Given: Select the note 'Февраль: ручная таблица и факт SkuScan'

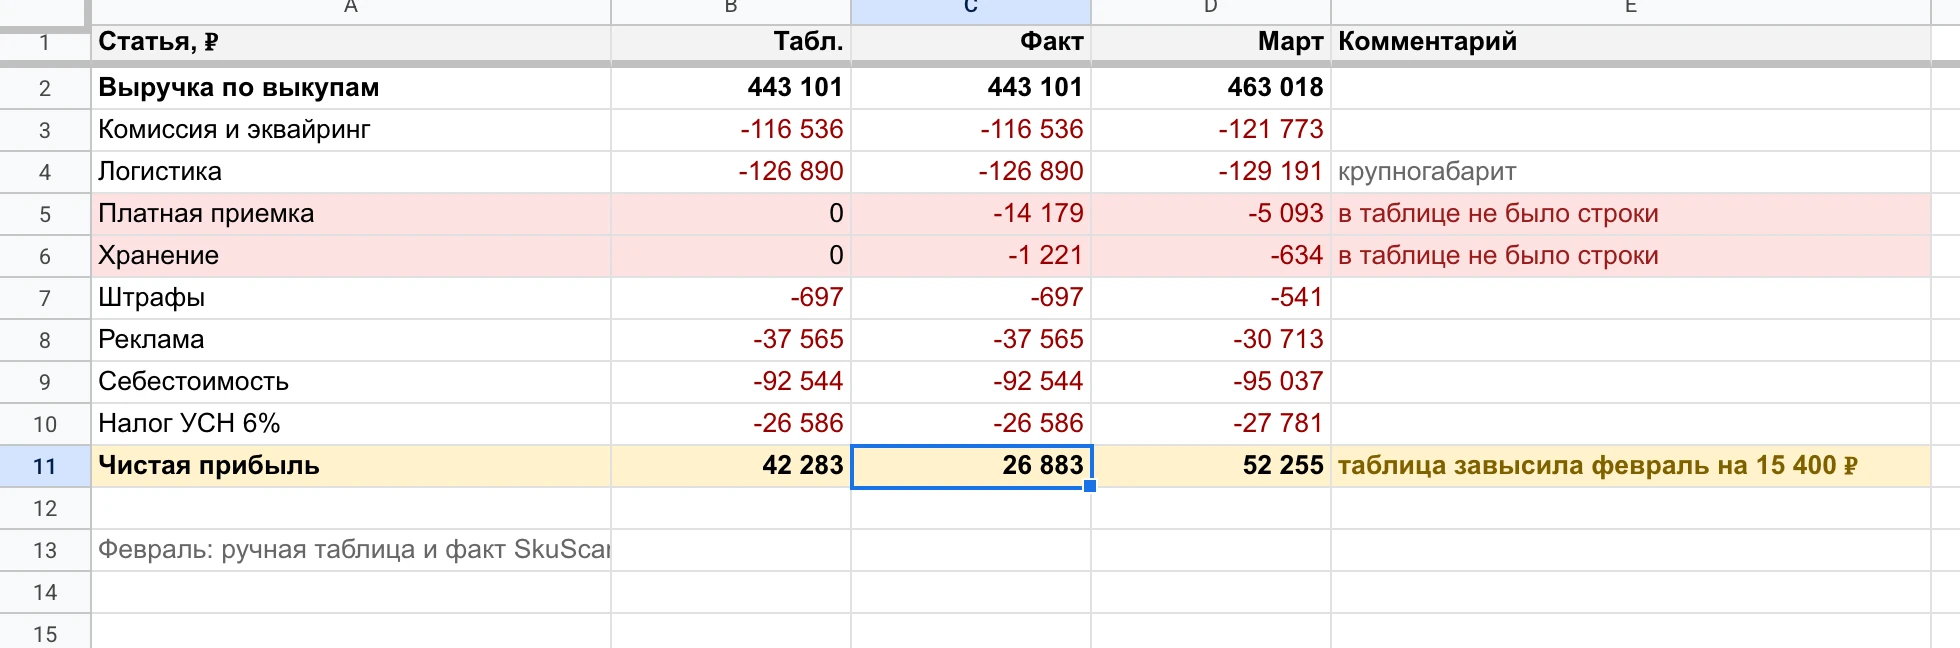Looking at the screenshot, I should pyautogui.click(x=351, y=550).
